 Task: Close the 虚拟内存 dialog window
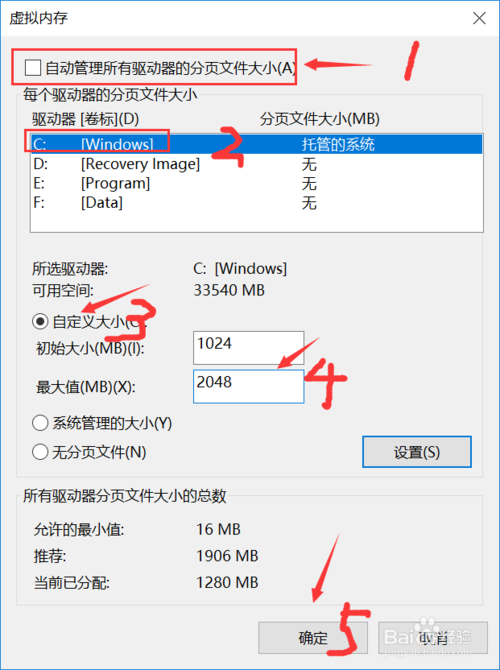point(479,18)
